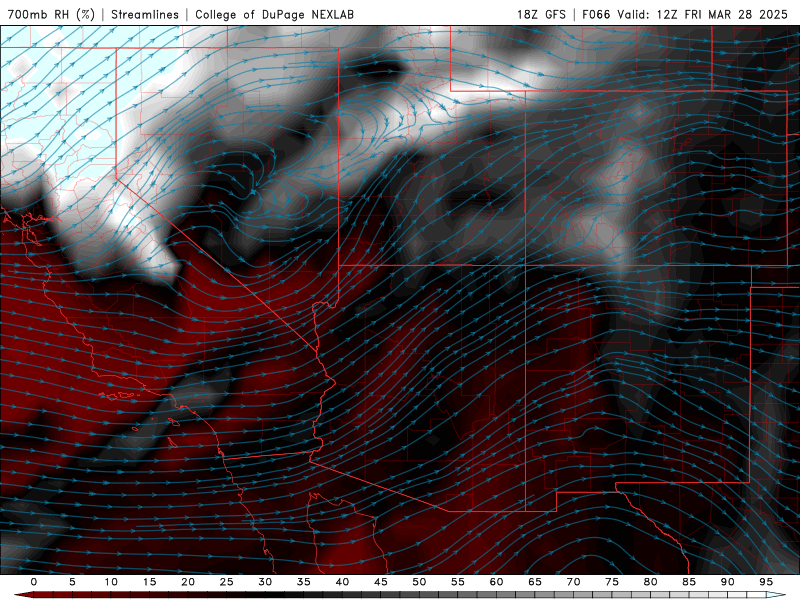800x600 pixels.
Task: Click the "Streamlines" label in the header
Action: (x=145, y=14)
